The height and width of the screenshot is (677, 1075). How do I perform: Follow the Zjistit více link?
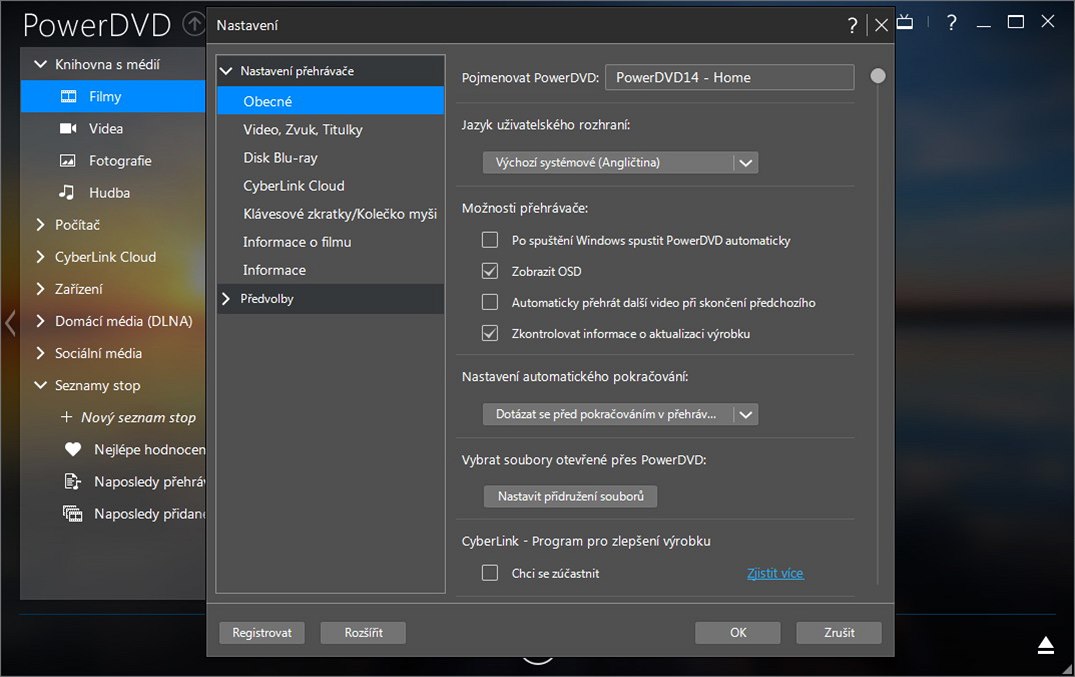point(775,573)
